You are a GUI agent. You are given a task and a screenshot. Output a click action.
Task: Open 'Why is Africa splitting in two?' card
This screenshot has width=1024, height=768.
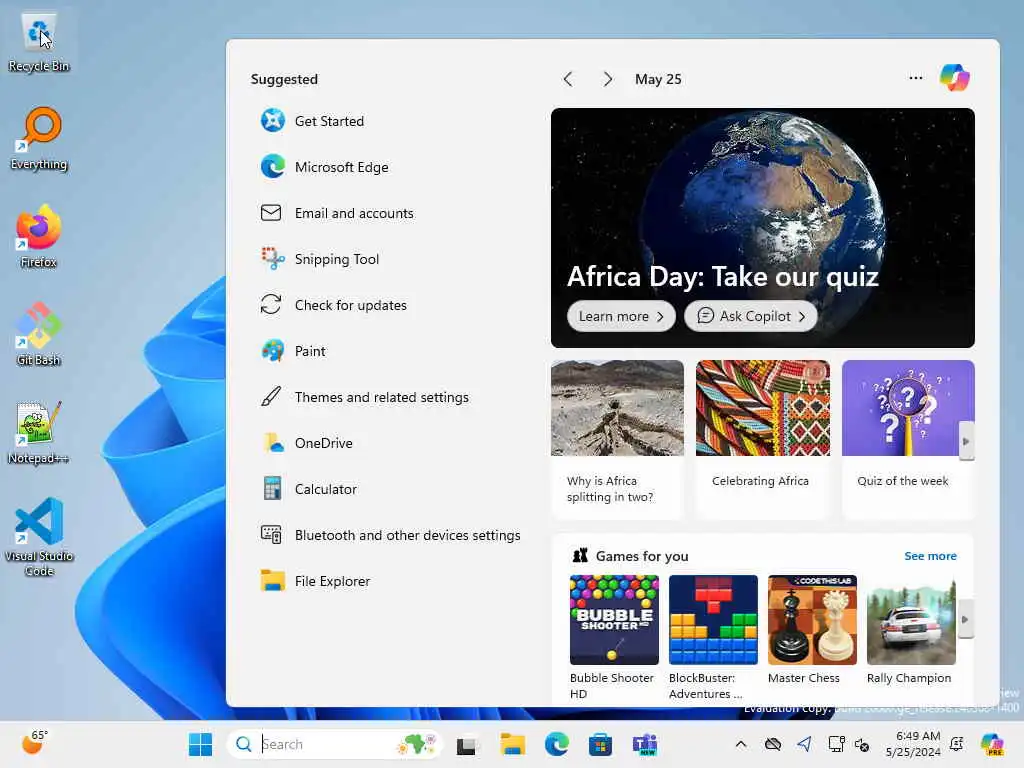coord(617,439)
